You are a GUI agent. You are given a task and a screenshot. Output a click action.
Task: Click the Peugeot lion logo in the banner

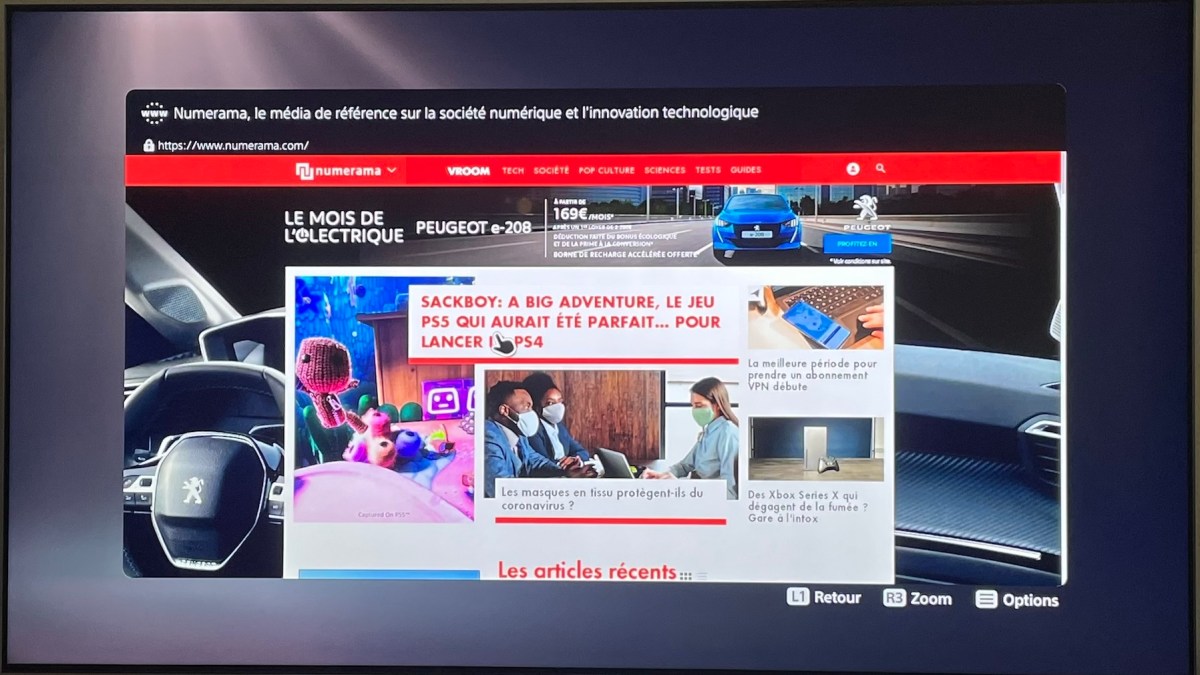tap(866, 207)
